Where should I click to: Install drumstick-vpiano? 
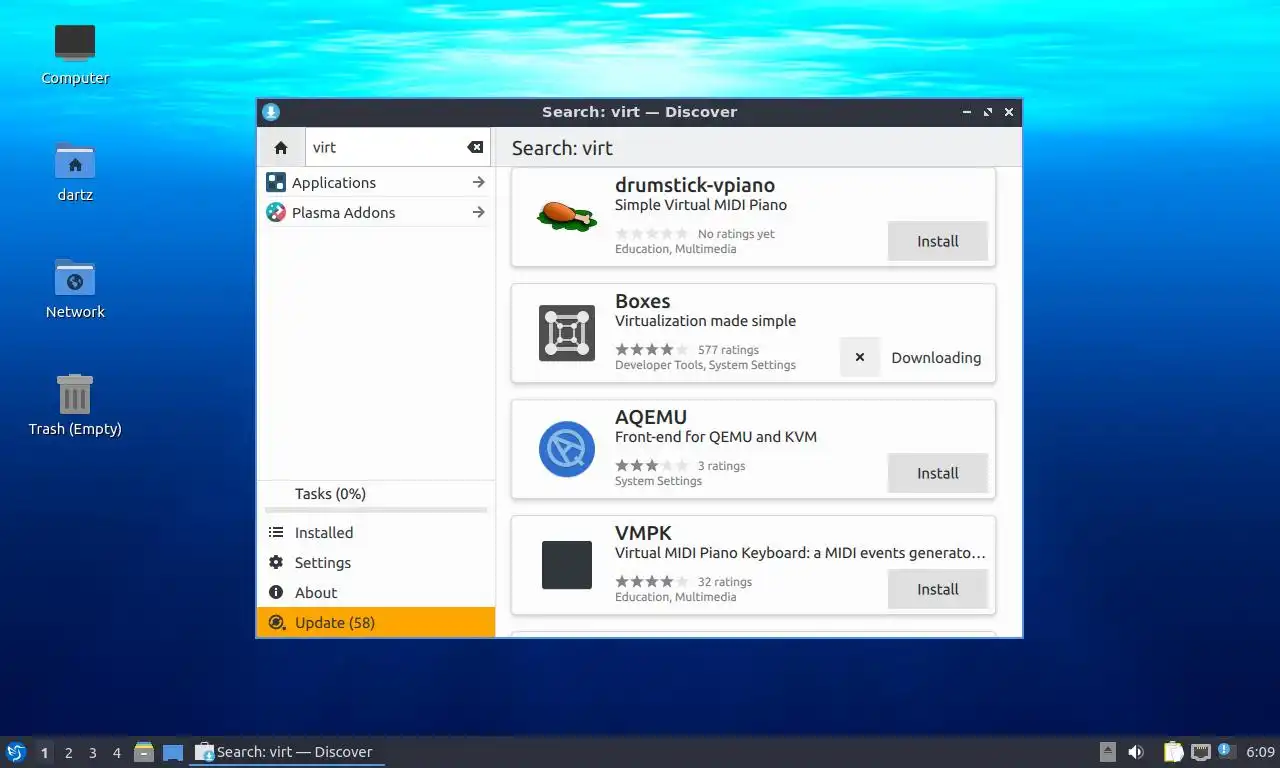(x=938, y=241)
